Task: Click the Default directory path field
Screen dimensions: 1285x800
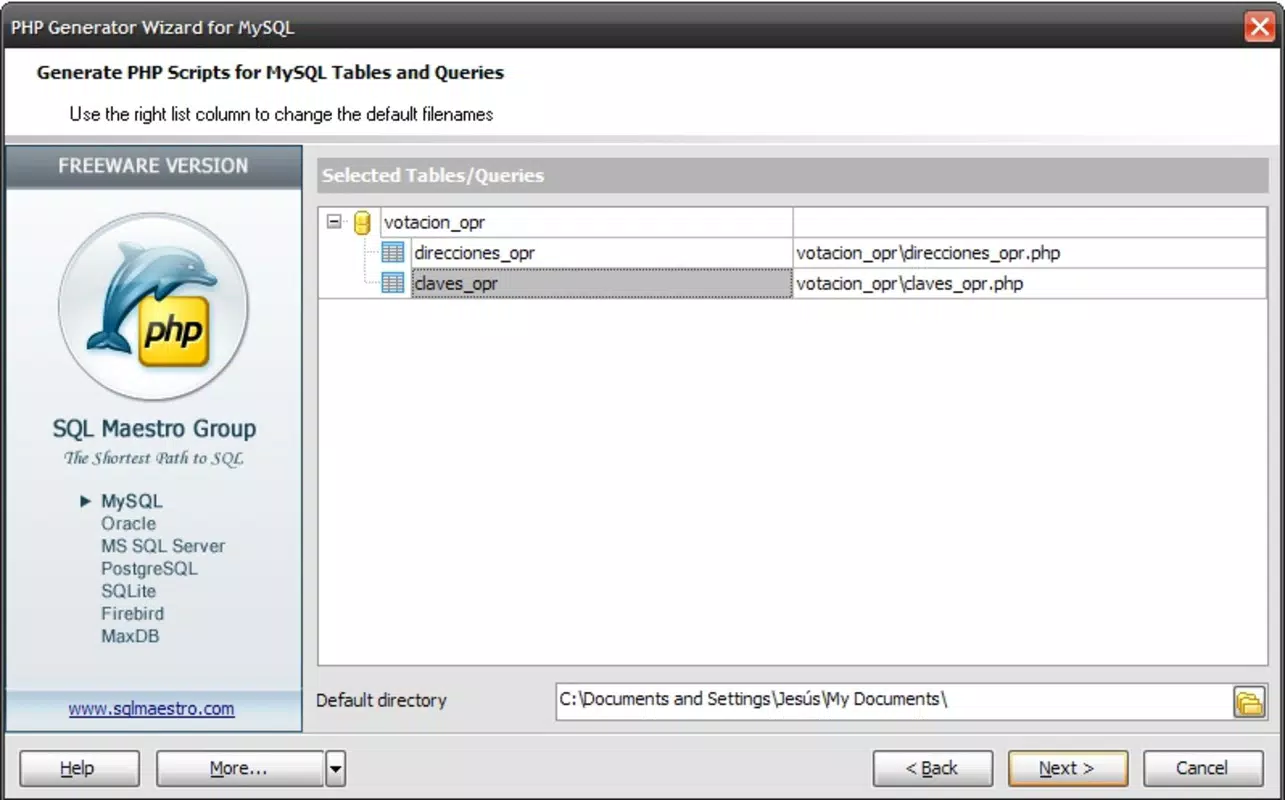Action: (893, 700)
